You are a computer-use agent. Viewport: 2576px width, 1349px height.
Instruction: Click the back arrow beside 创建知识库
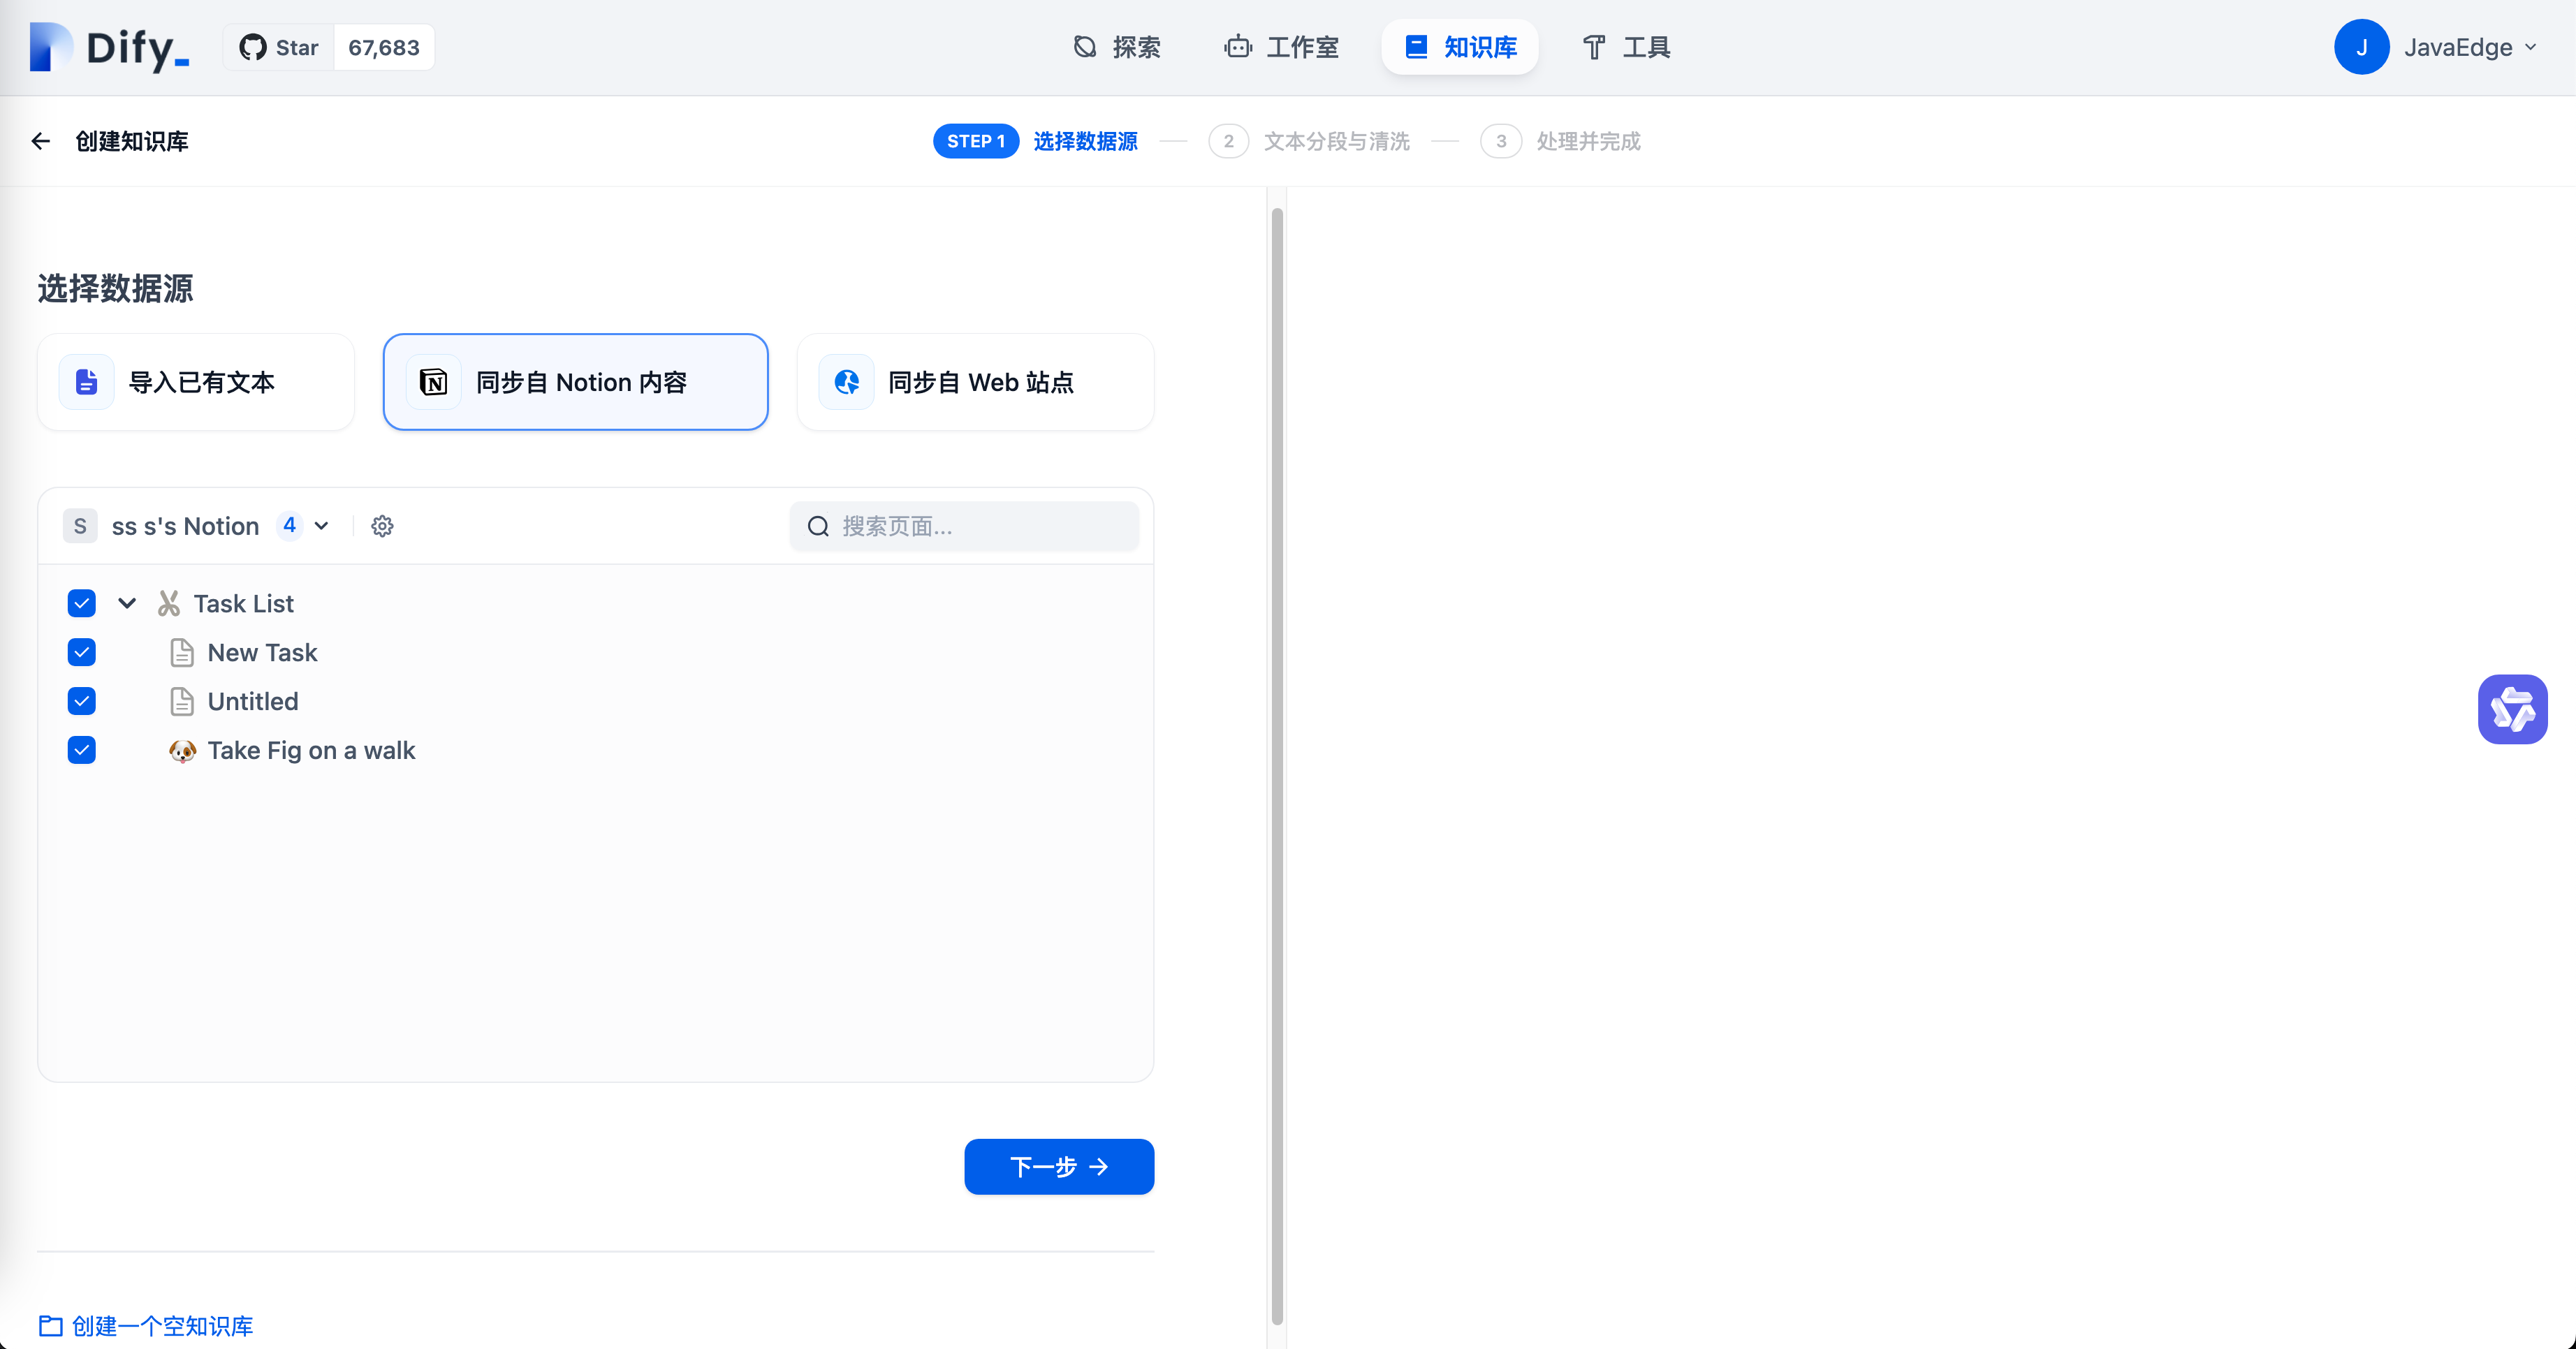coord(40,141)
